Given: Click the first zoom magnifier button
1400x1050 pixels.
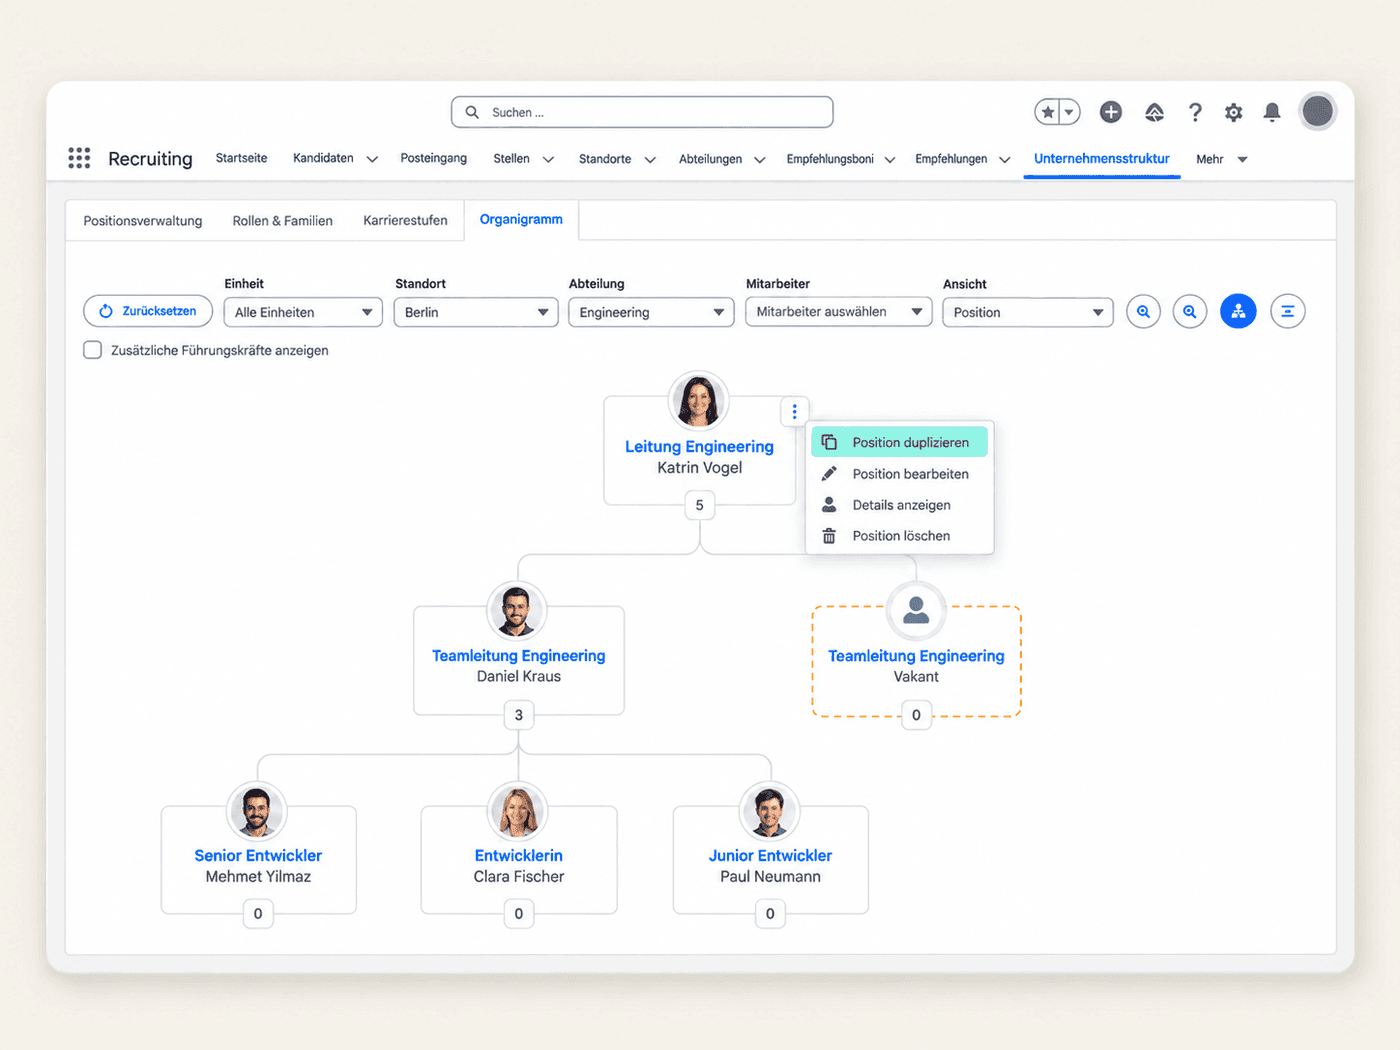Looking at the screenshot, I should pyautogui.click(x=1143, y=311).
